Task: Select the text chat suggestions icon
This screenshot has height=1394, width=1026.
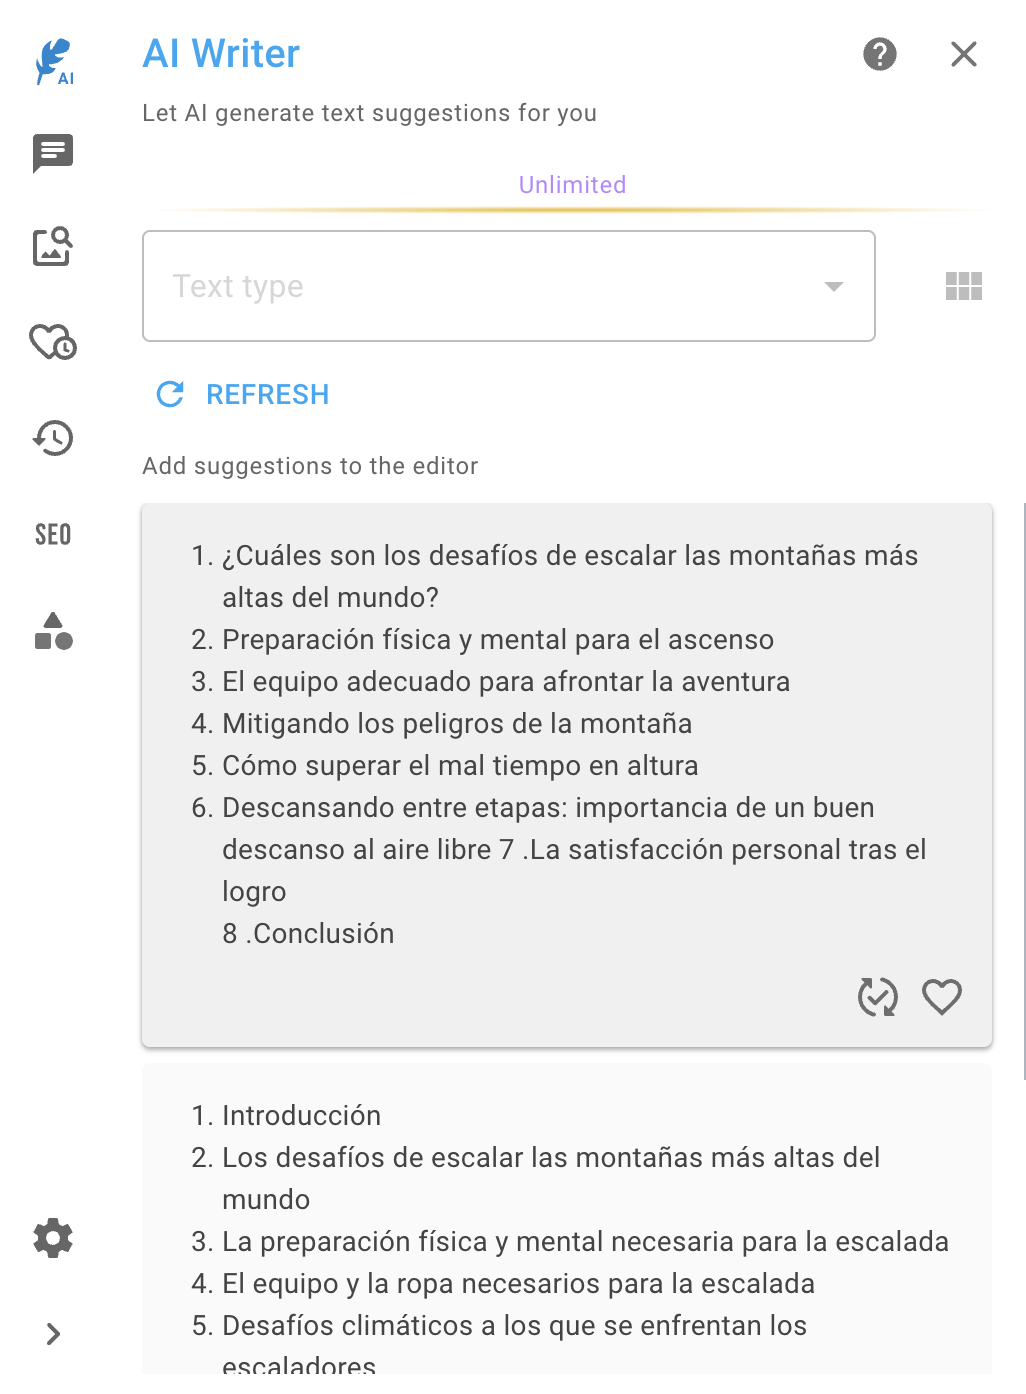Action: [52, 152]
